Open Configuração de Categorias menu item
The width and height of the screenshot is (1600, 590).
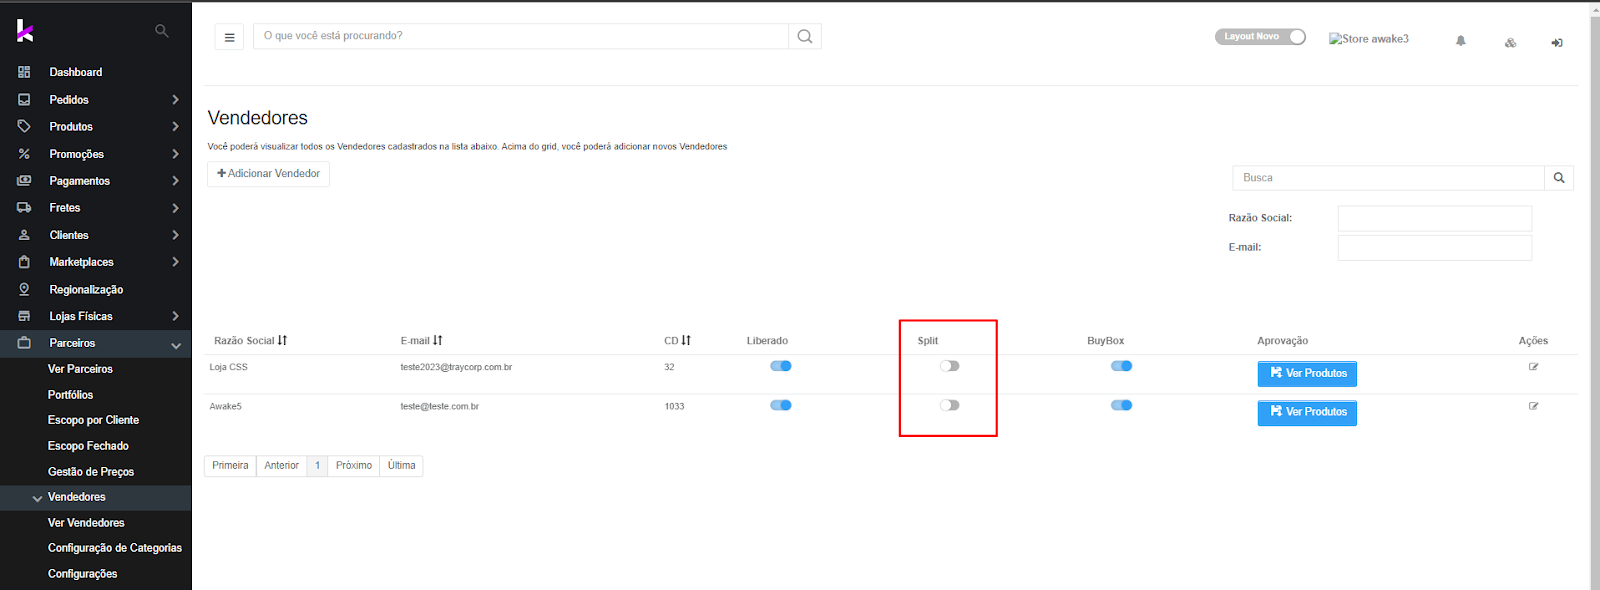115,548
